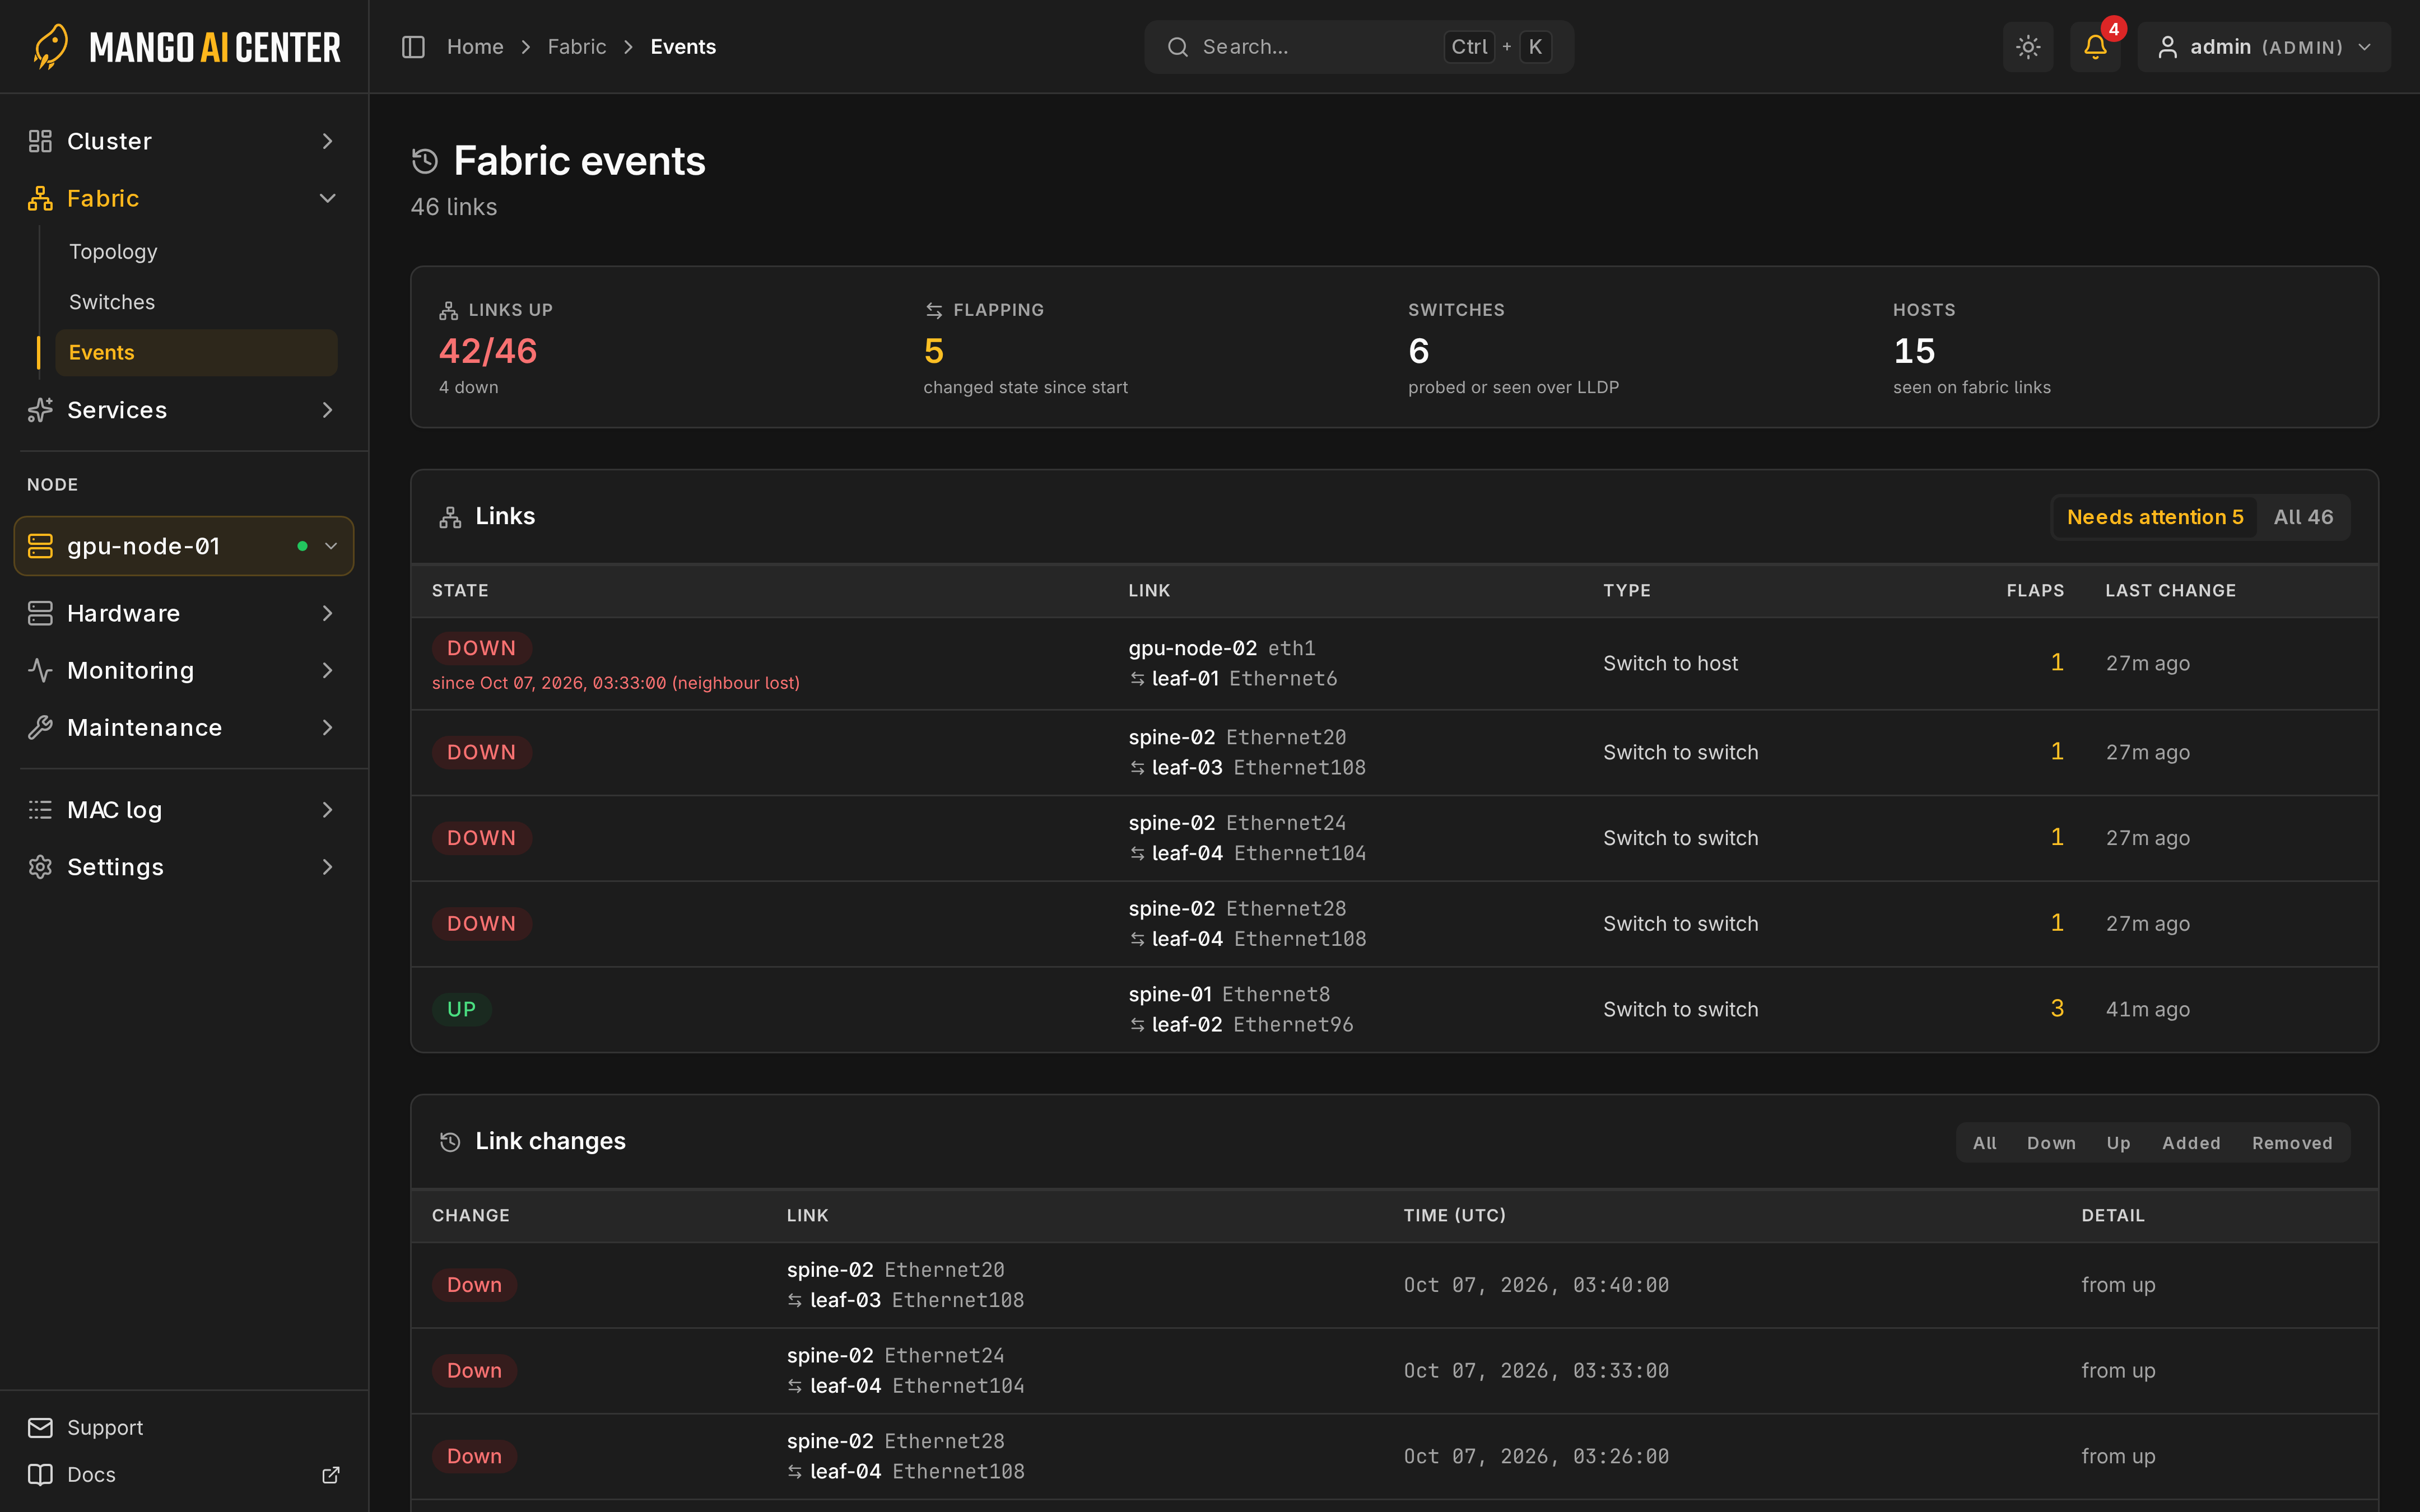Filter link changes by Removed

tap(2292, 1143)
